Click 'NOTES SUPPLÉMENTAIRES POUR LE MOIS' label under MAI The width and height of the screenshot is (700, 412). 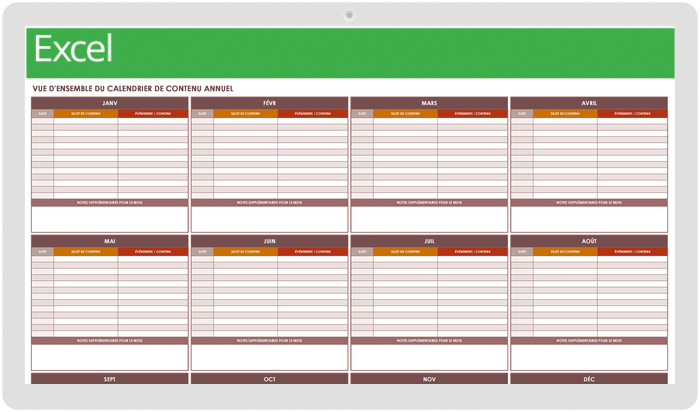110,341
